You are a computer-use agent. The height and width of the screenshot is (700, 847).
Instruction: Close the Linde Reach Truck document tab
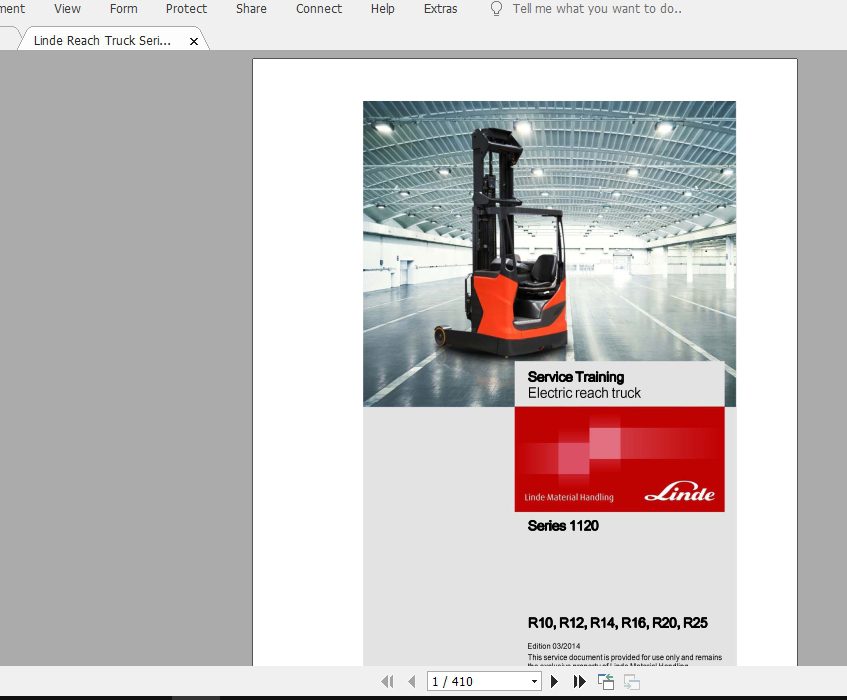click(x=194, y=41)
